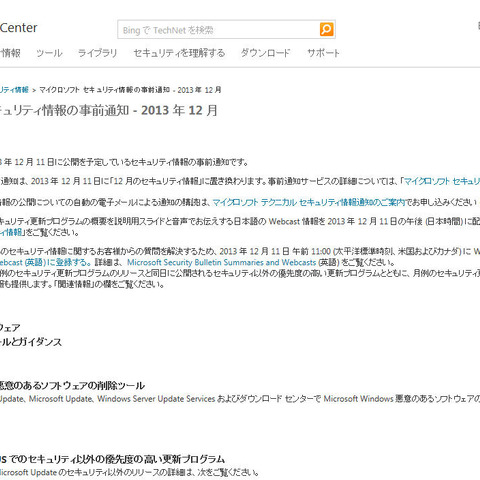Open the ライブラリ menu
The image size is (480, 480).
pyautogui.click(x=97, y=53)
